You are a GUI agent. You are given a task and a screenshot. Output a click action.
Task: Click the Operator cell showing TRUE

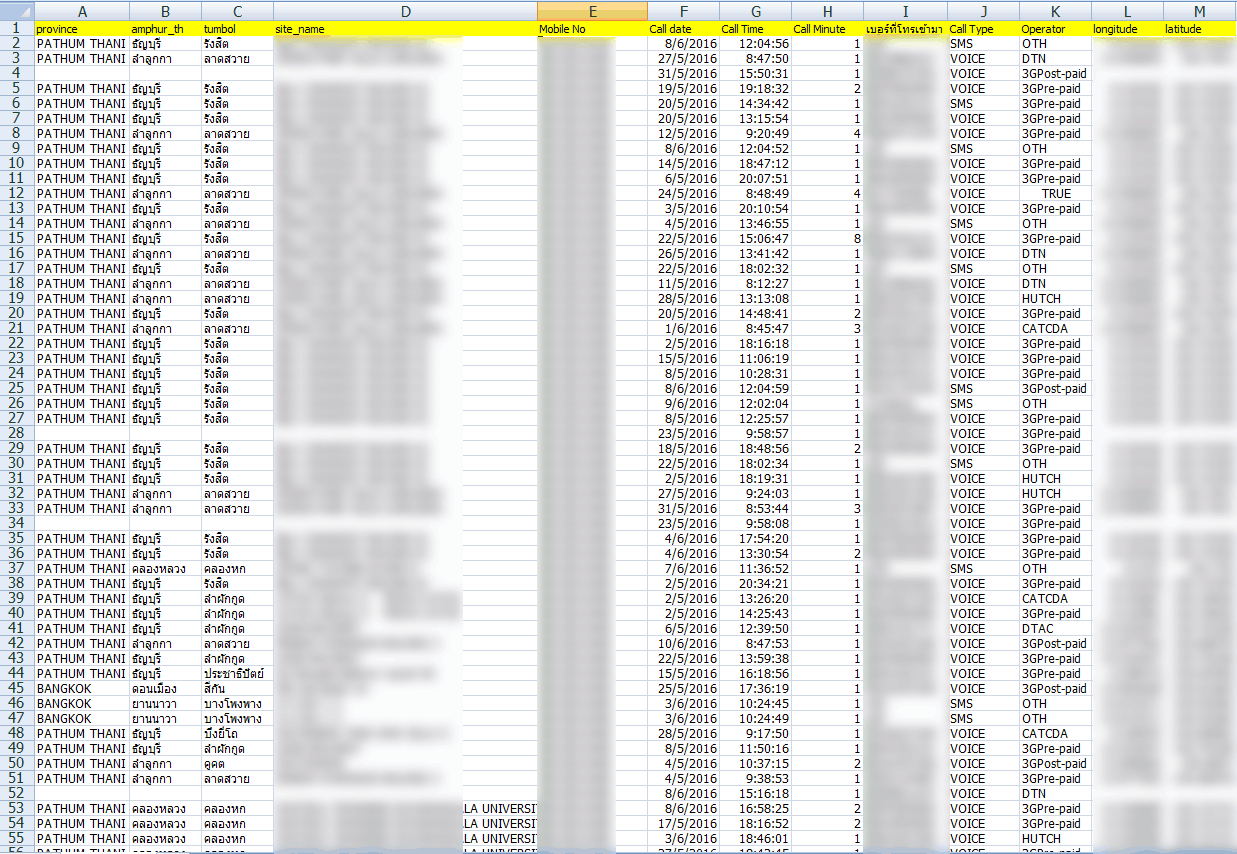coord(1055,194)
